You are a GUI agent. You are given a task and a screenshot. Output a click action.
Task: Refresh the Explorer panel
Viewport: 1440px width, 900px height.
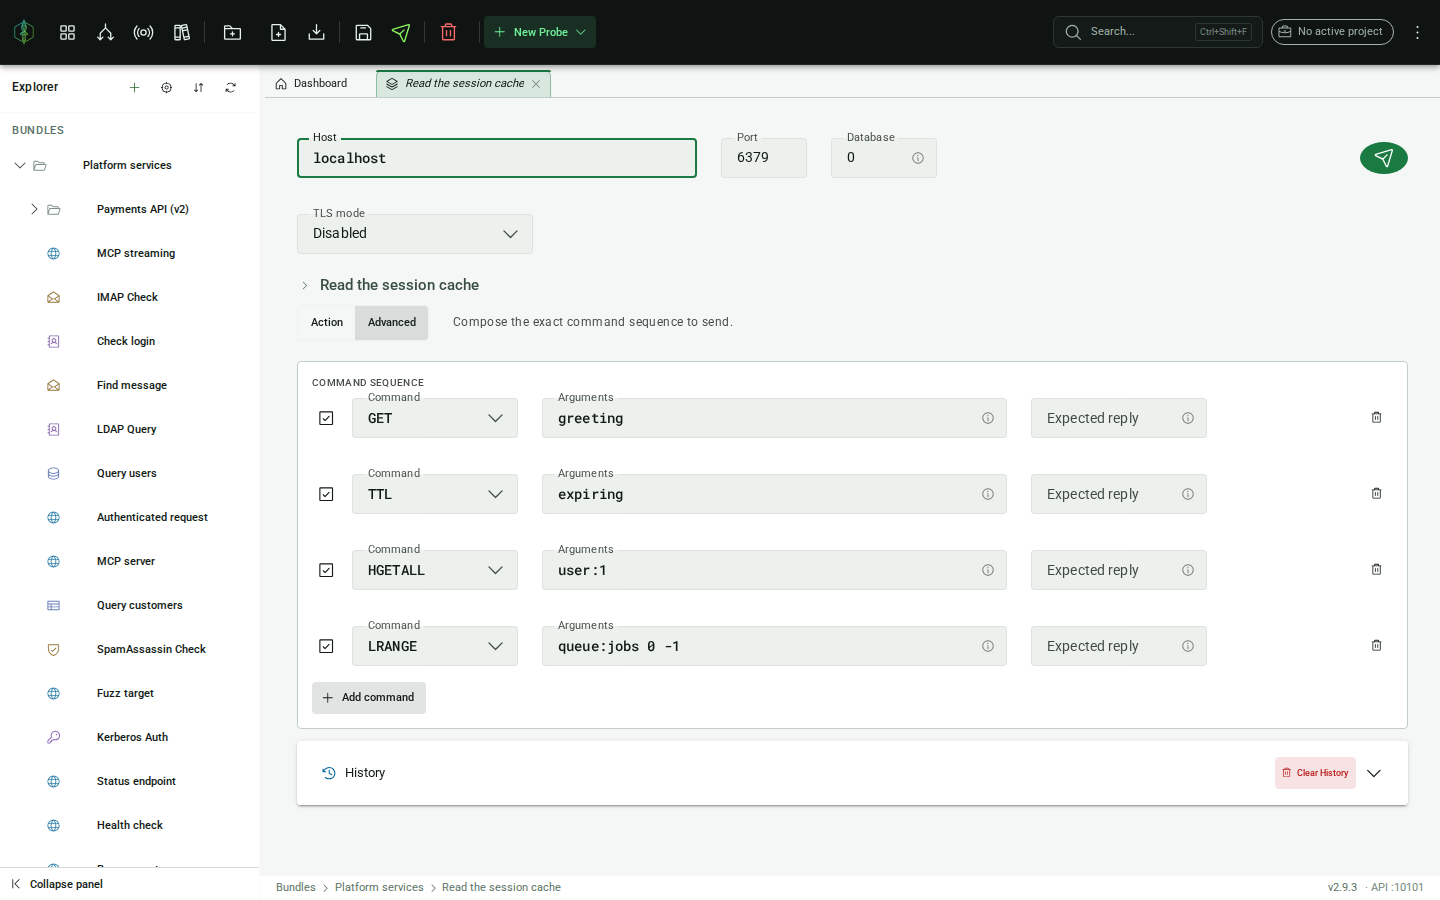coord(230,87)
